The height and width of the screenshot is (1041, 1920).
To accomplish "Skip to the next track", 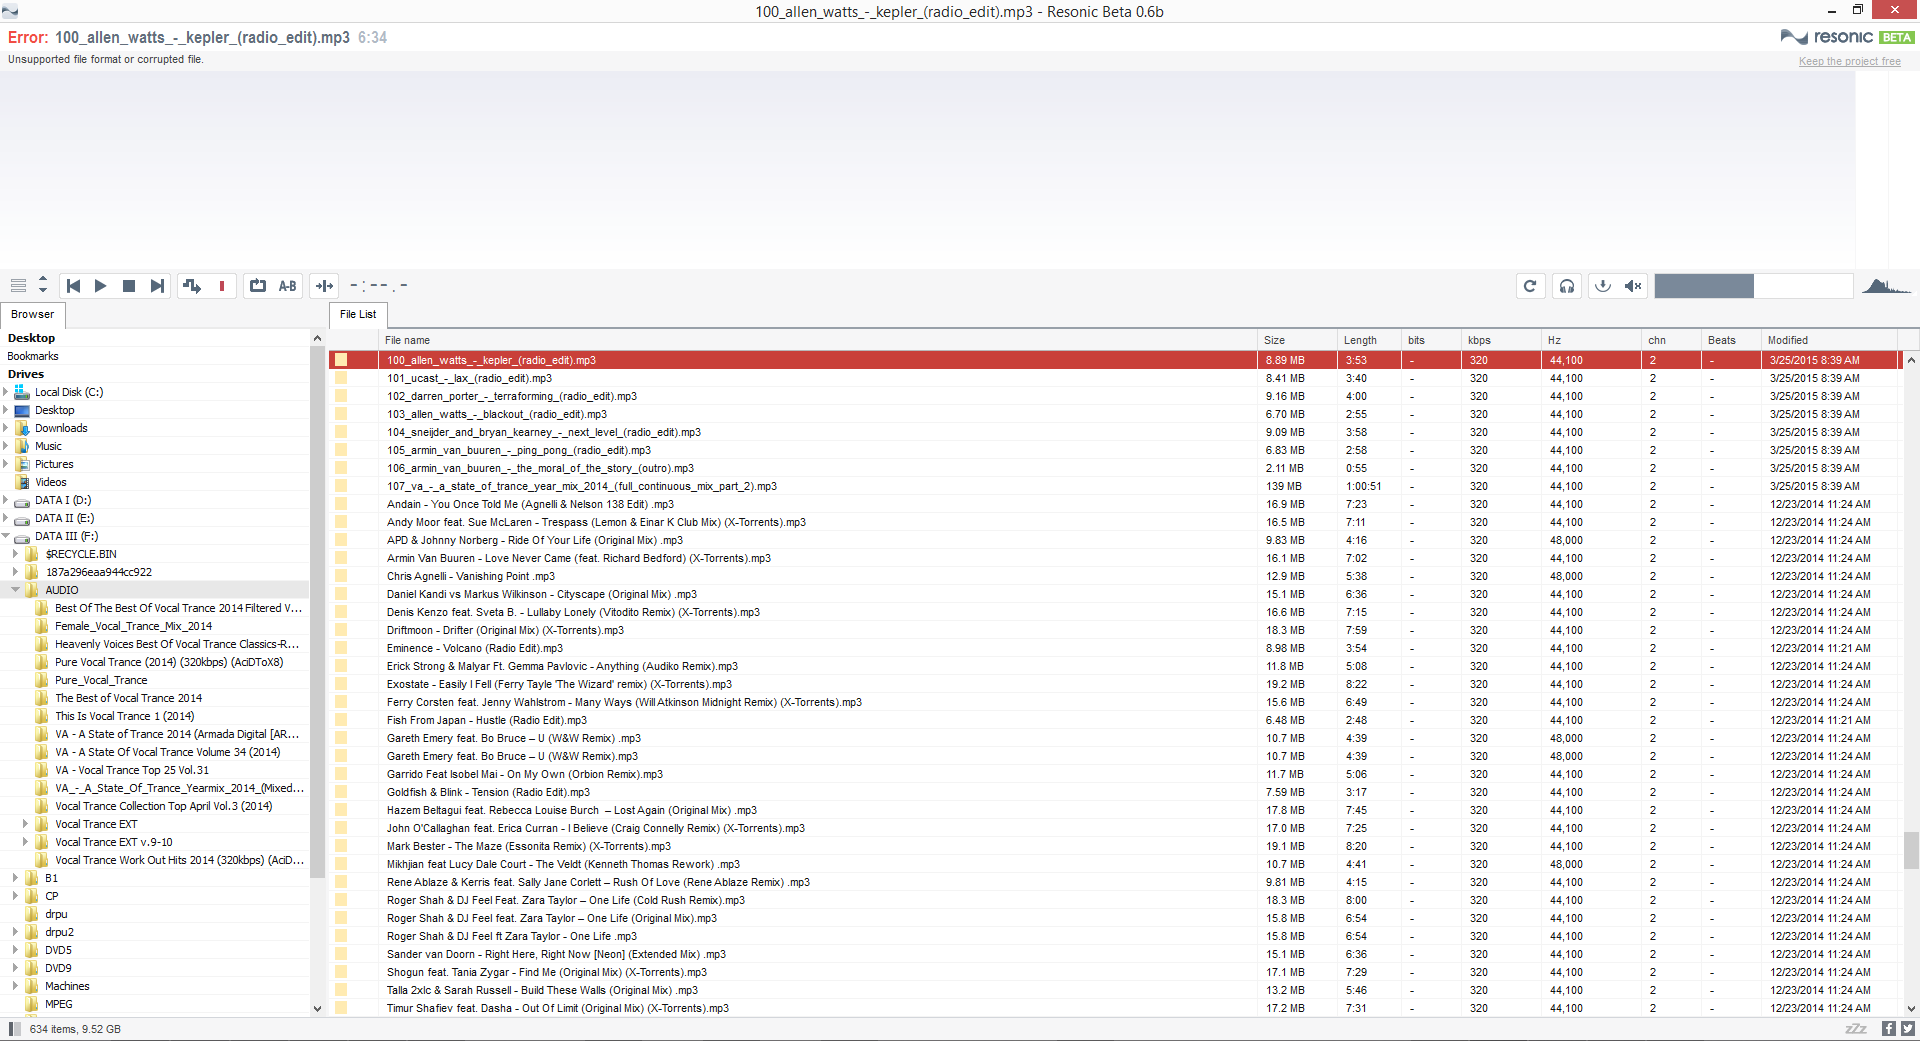I will tap(157, 286).
